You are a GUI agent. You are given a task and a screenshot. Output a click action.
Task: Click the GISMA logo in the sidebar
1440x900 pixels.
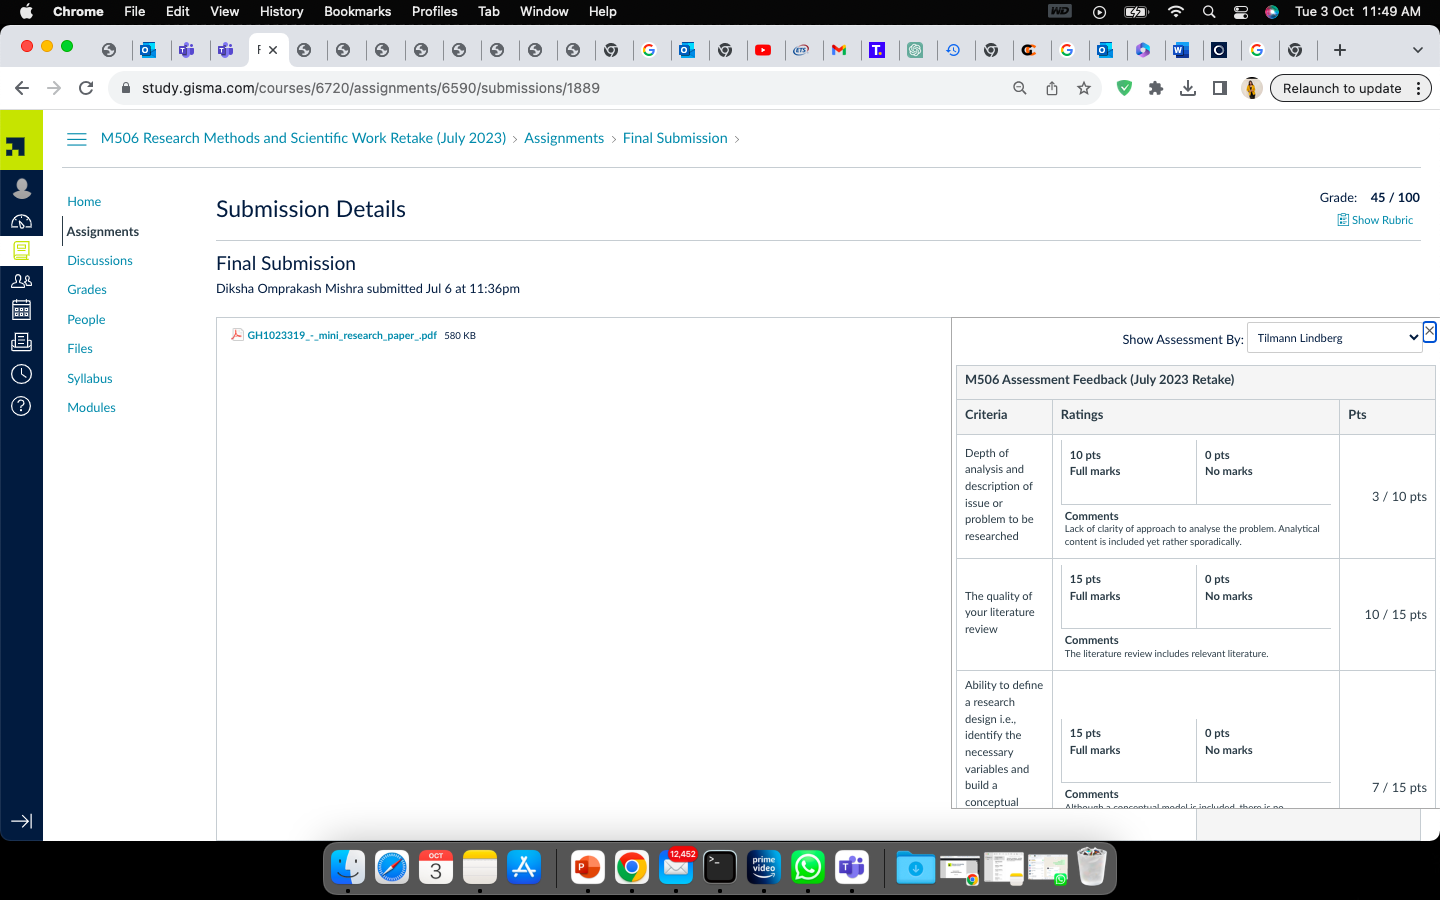21,141
